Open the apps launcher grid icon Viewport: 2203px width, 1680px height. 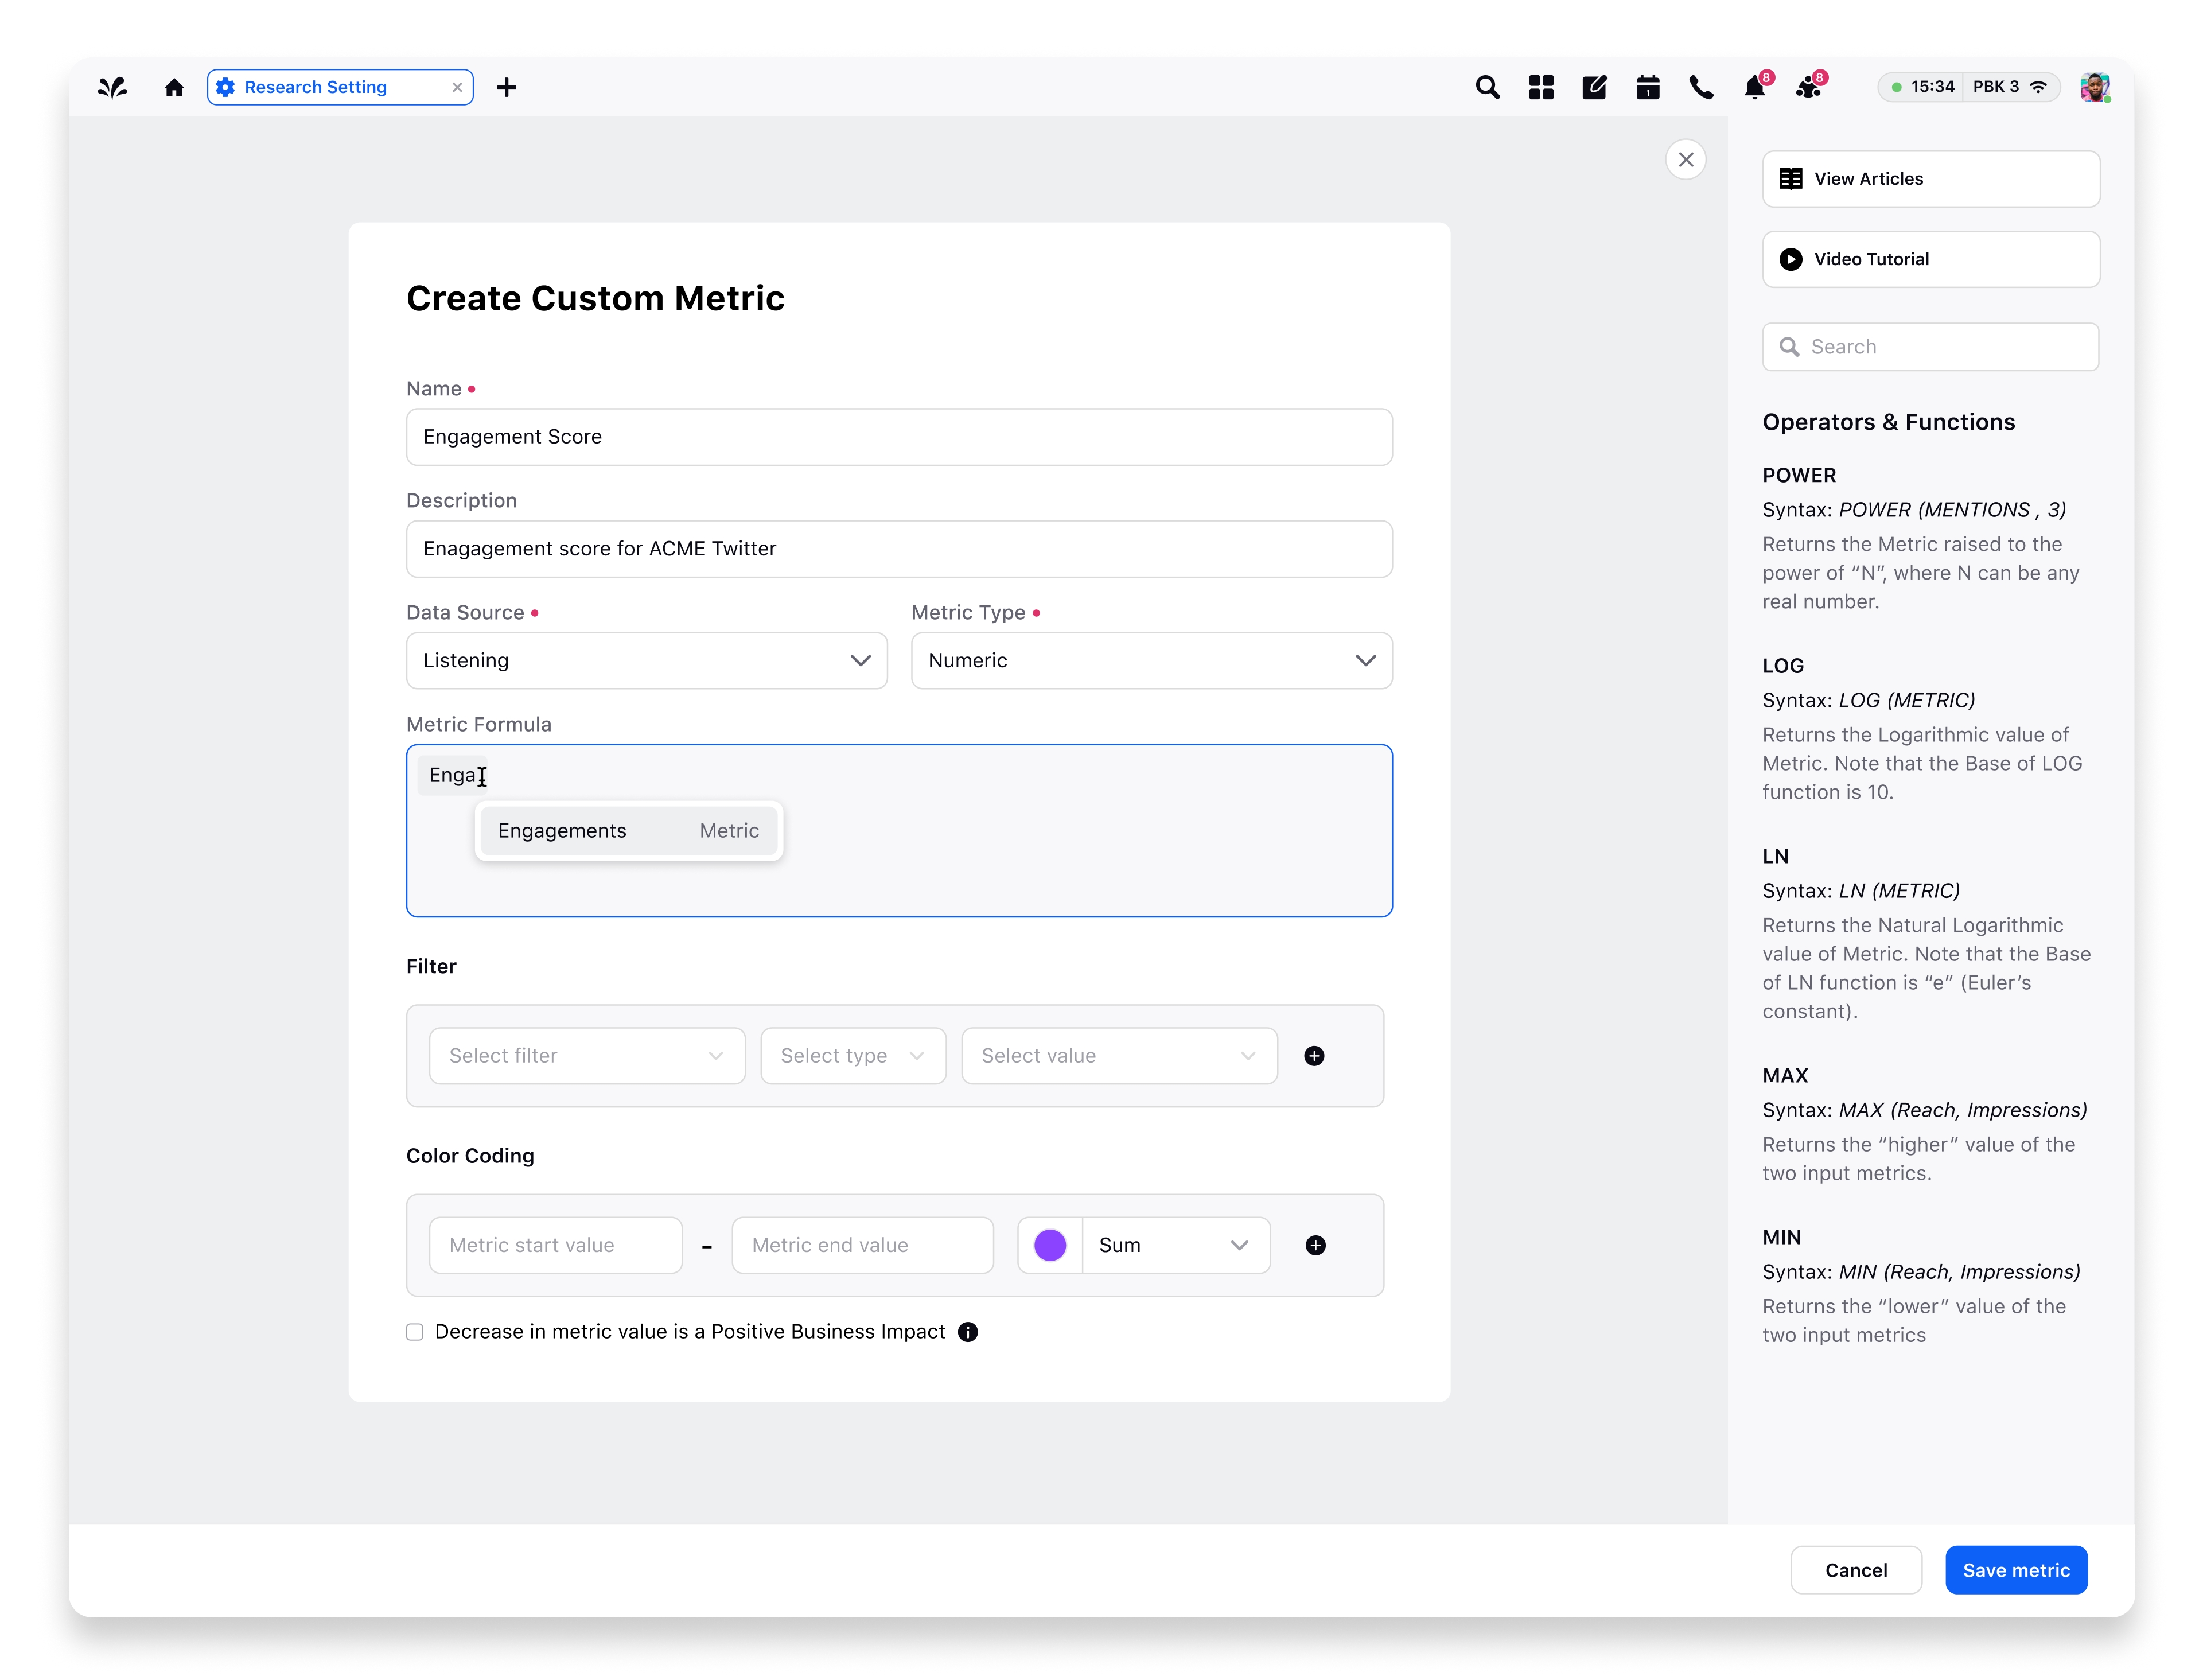click(x=1541, y=87)
